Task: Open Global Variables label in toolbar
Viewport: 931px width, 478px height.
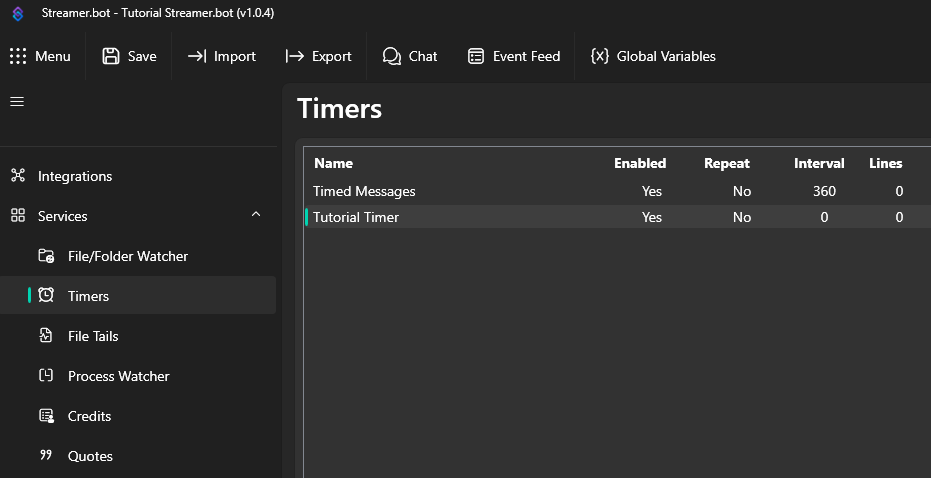Action: [x=666, y=56]
